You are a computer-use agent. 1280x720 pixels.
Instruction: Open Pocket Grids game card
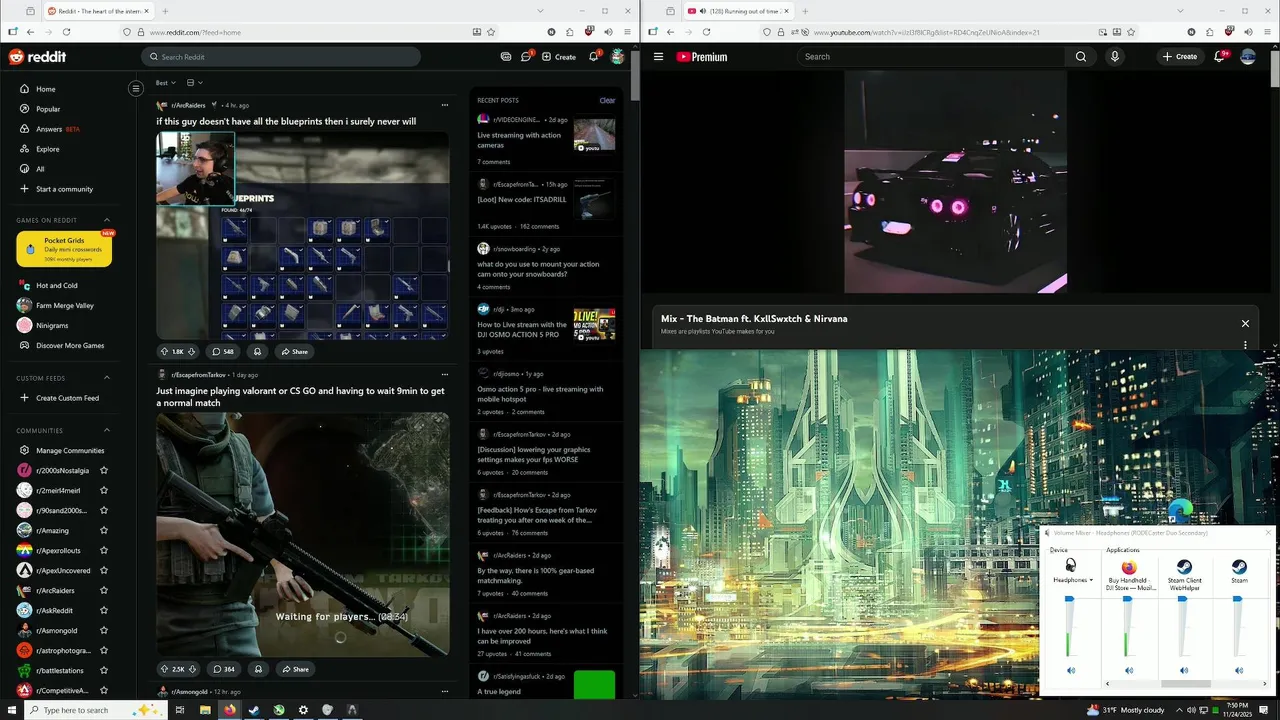64,249
